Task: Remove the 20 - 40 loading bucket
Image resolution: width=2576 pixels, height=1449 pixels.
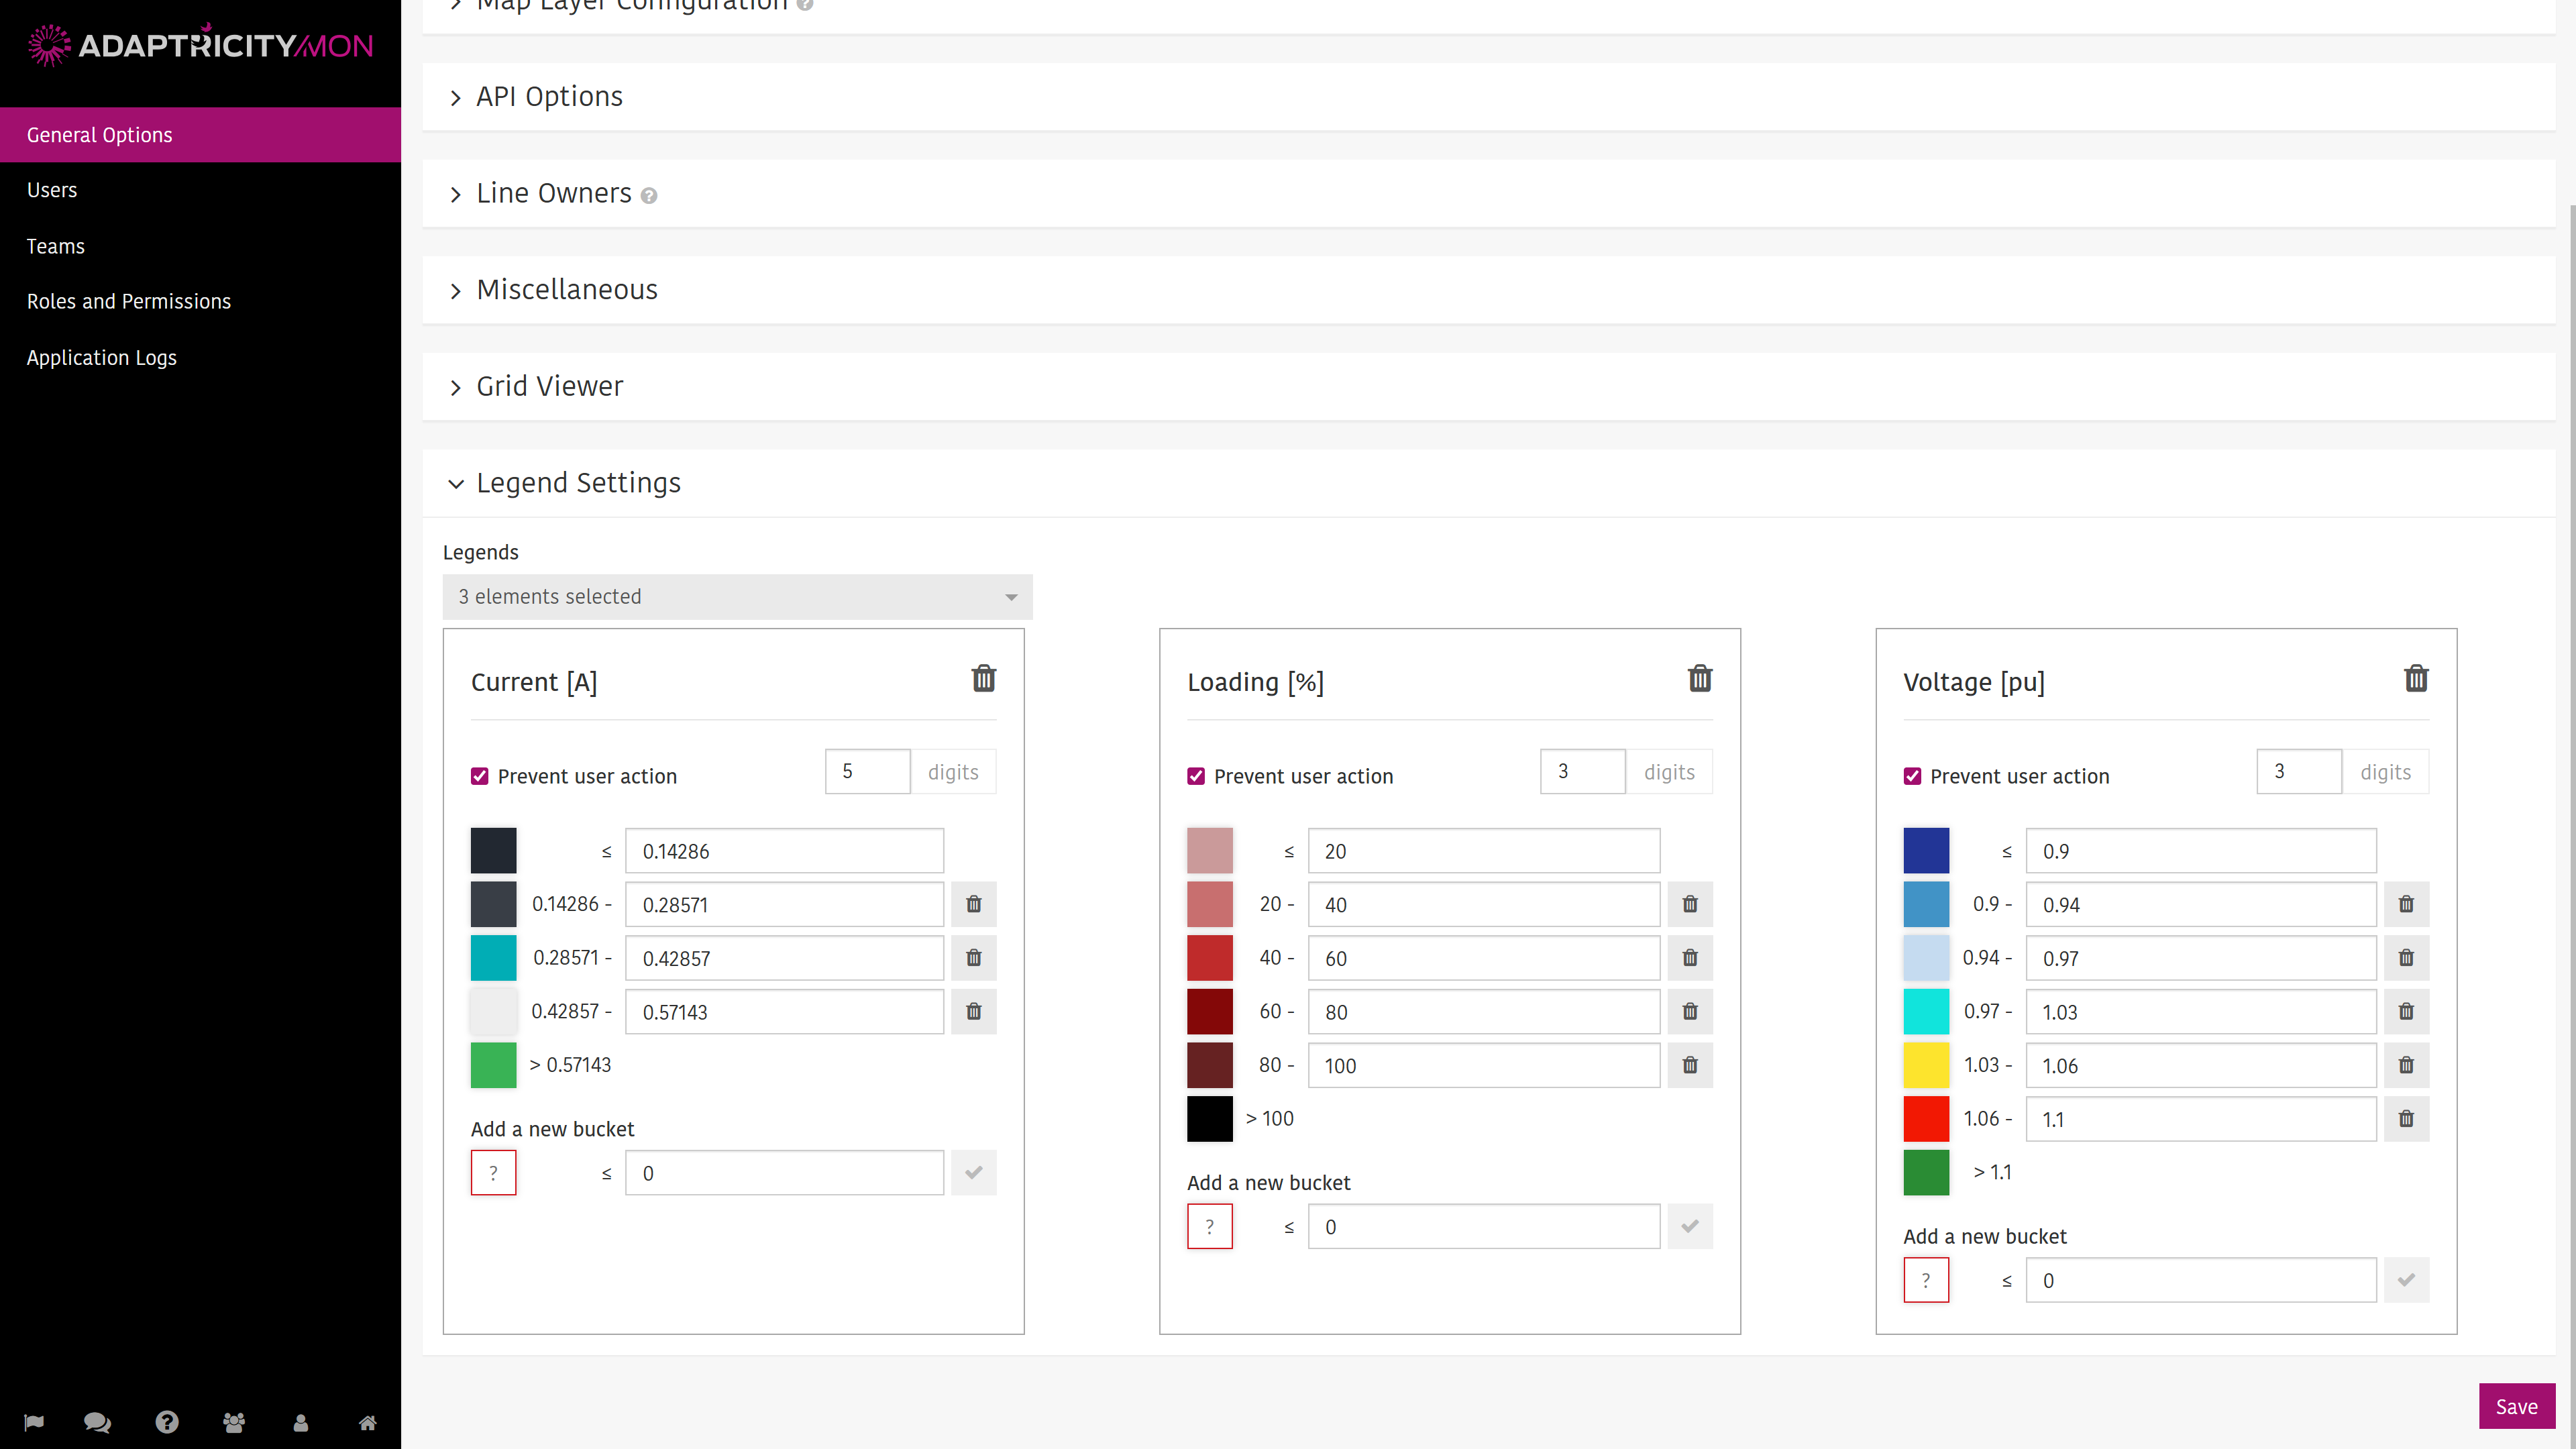Action: click(1690, 904)
